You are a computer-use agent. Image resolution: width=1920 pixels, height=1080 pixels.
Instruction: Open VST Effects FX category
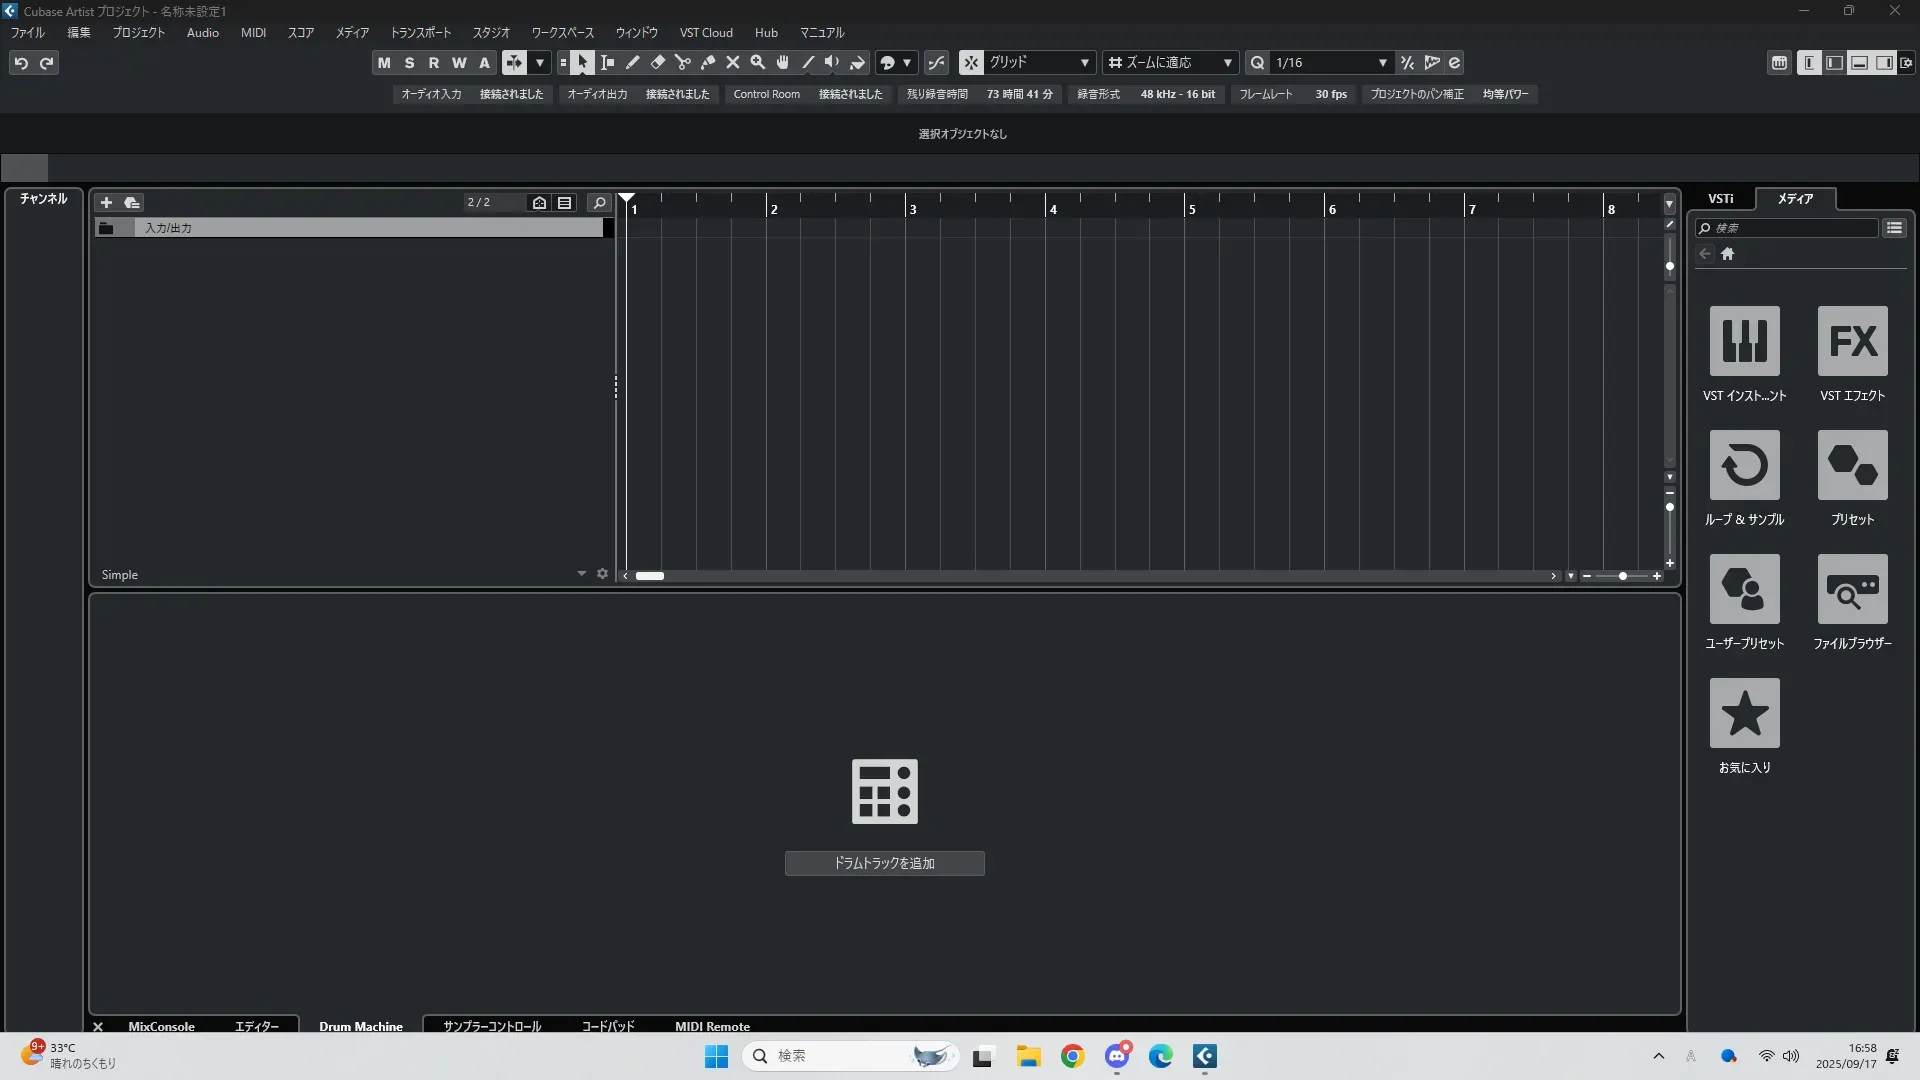coord(1852,341)
